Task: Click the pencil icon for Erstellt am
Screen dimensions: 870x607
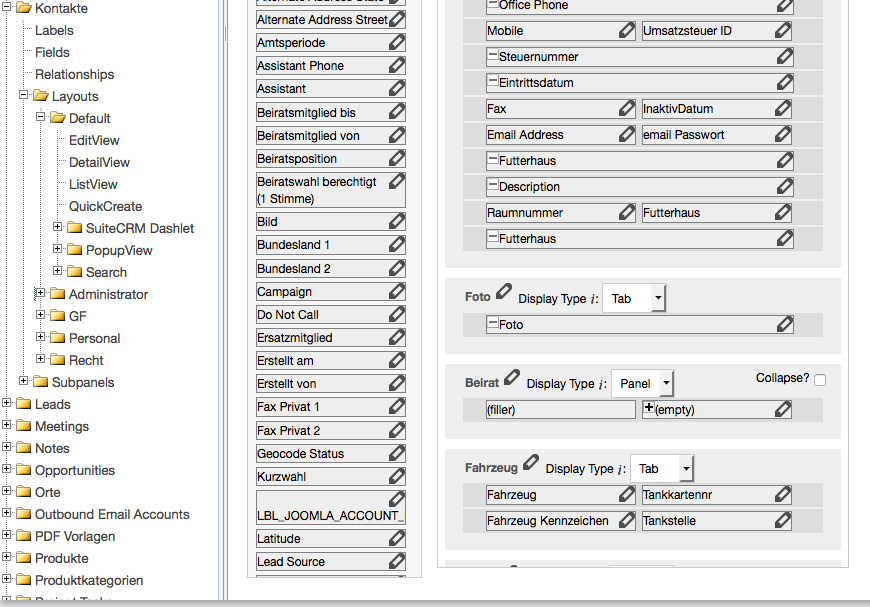Action: (397, 360)
